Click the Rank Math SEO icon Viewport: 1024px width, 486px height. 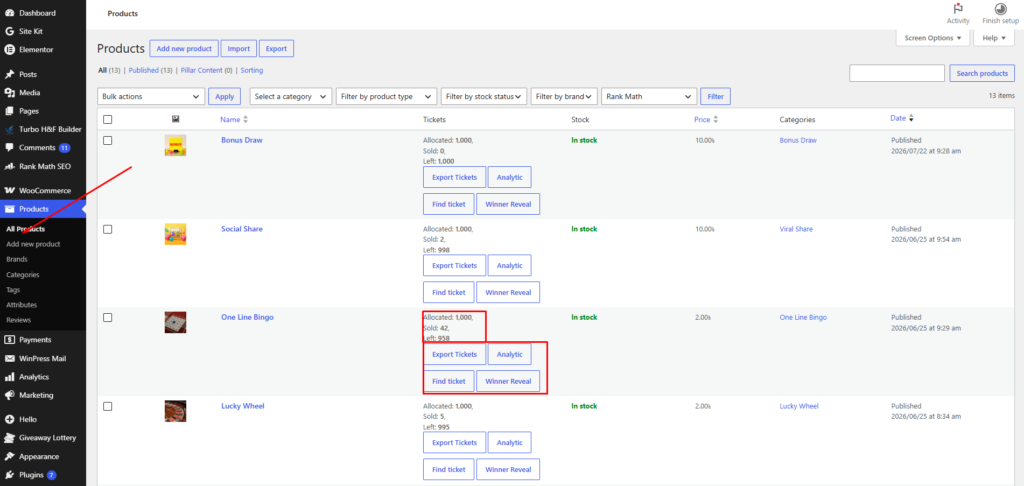point(10,166)
